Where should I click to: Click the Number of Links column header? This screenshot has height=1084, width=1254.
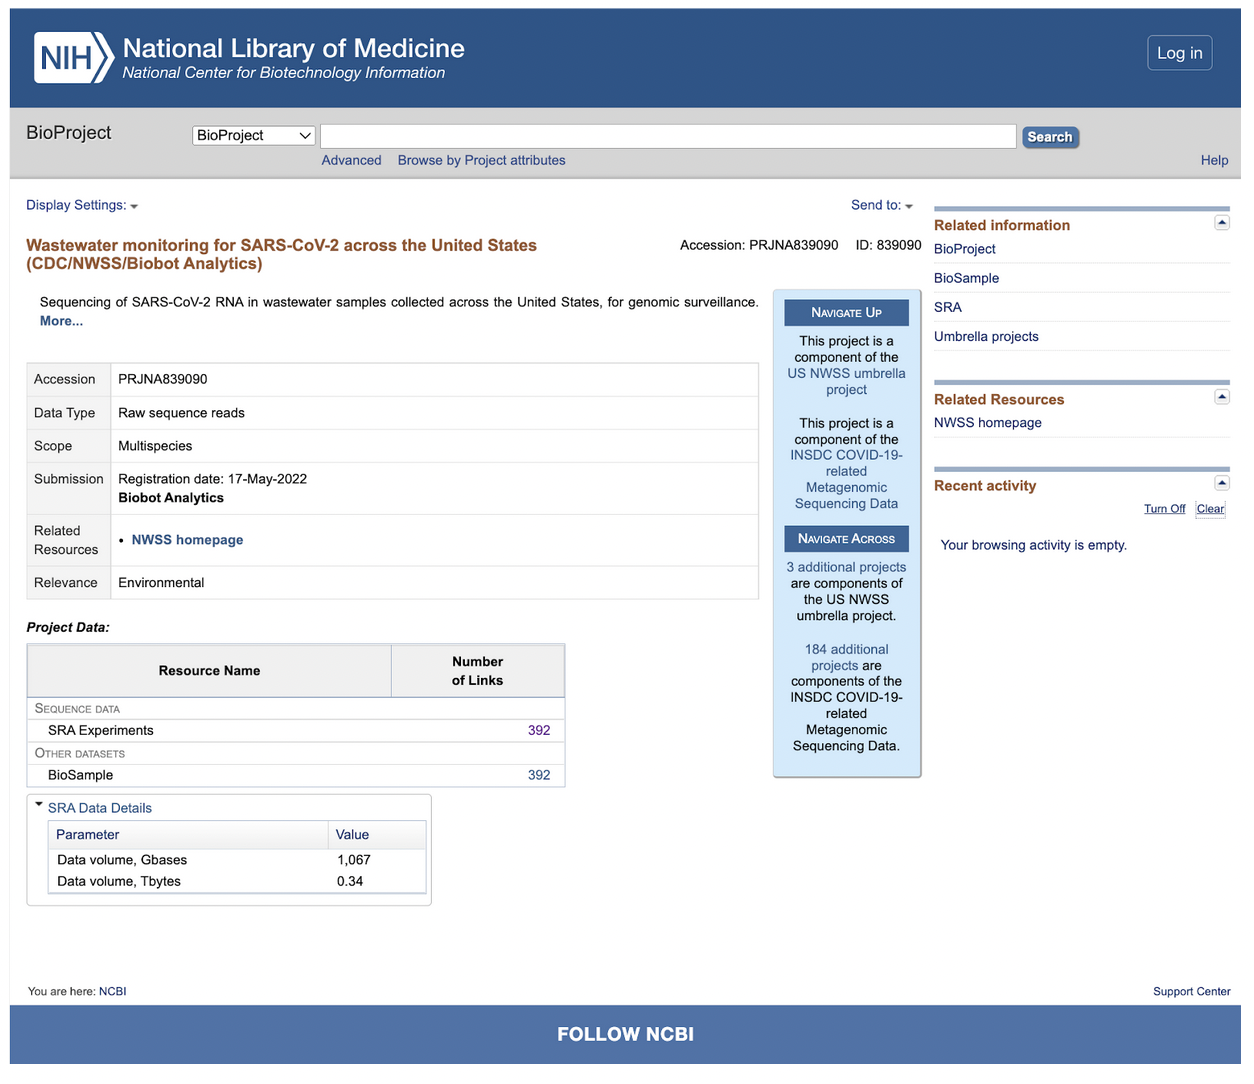pyautogui.click(x=477, y=671)
